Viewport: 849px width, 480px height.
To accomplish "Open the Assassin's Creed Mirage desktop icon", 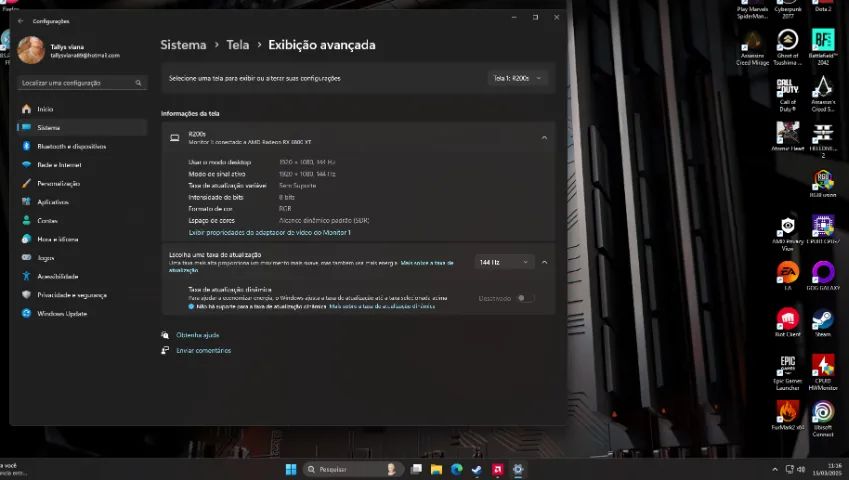I will coord(752,48).
